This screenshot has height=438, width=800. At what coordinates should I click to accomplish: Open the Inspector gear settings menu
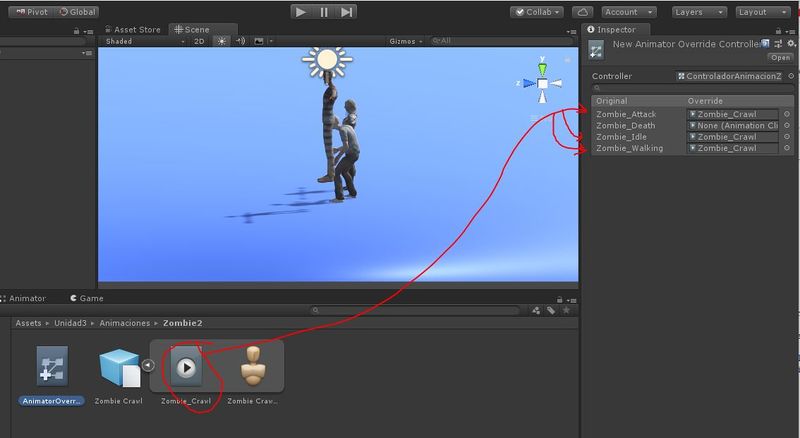click(x=791, y=44)
